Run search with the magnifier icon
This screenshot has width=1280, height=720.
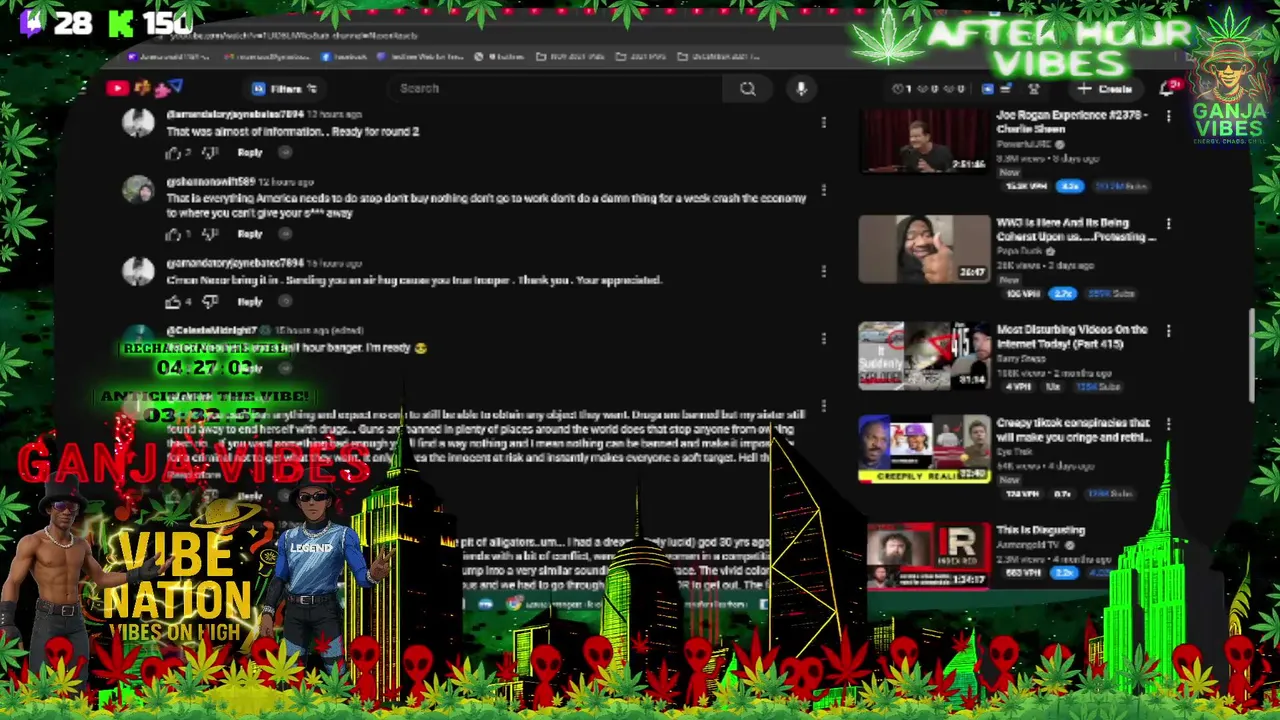coord(748,89)
